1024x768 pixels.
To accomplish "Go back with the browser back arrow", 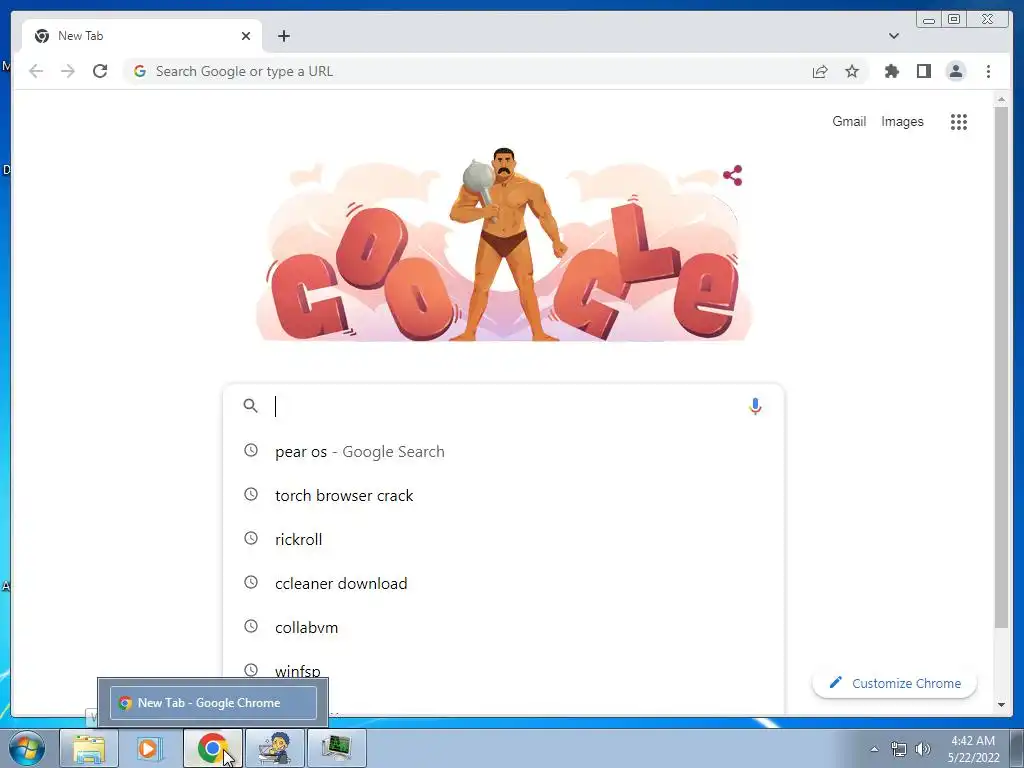I will click(36, 71).
